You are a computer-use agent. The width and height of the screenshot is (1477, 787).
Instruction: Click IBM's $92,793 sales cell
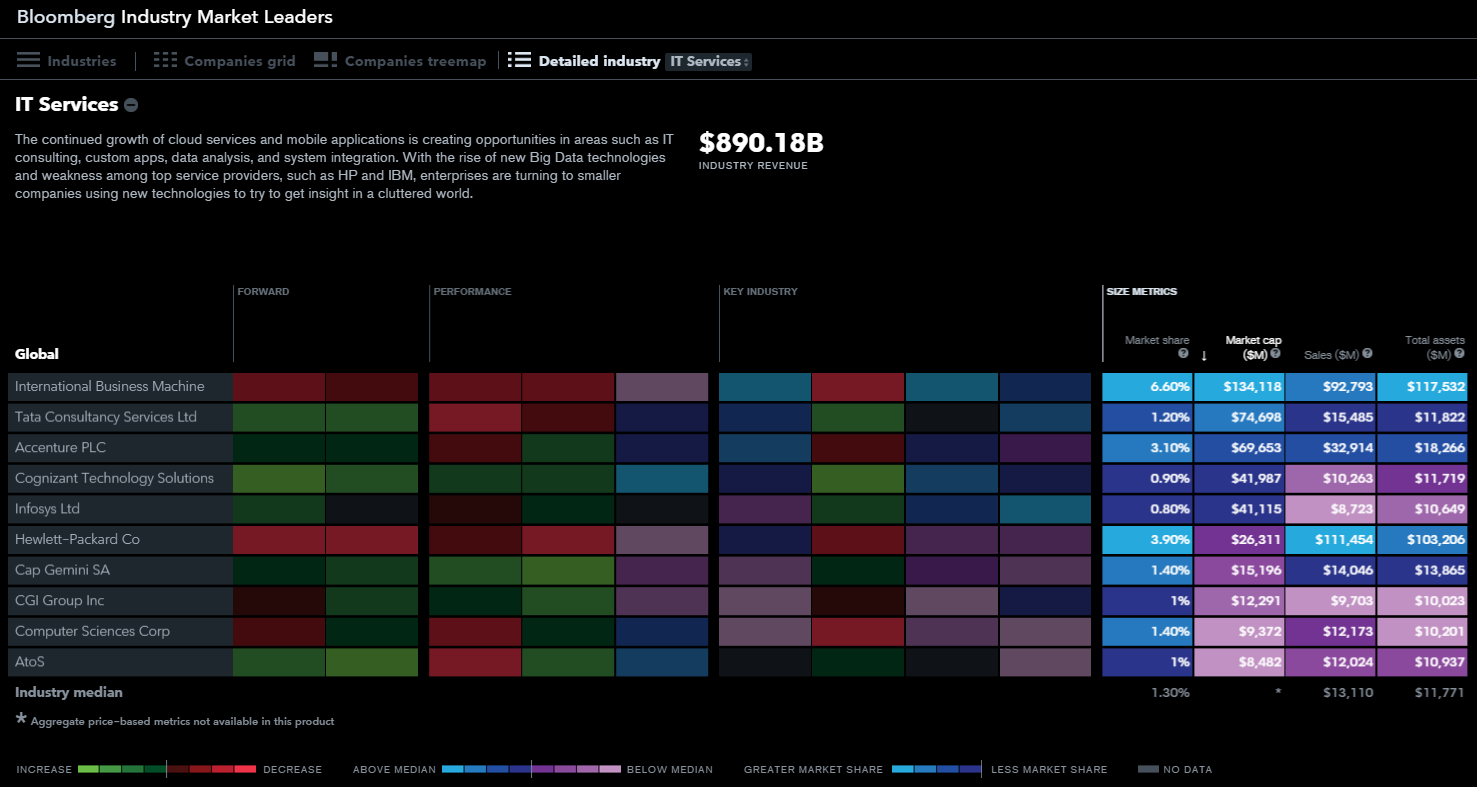click(1331, 387)
